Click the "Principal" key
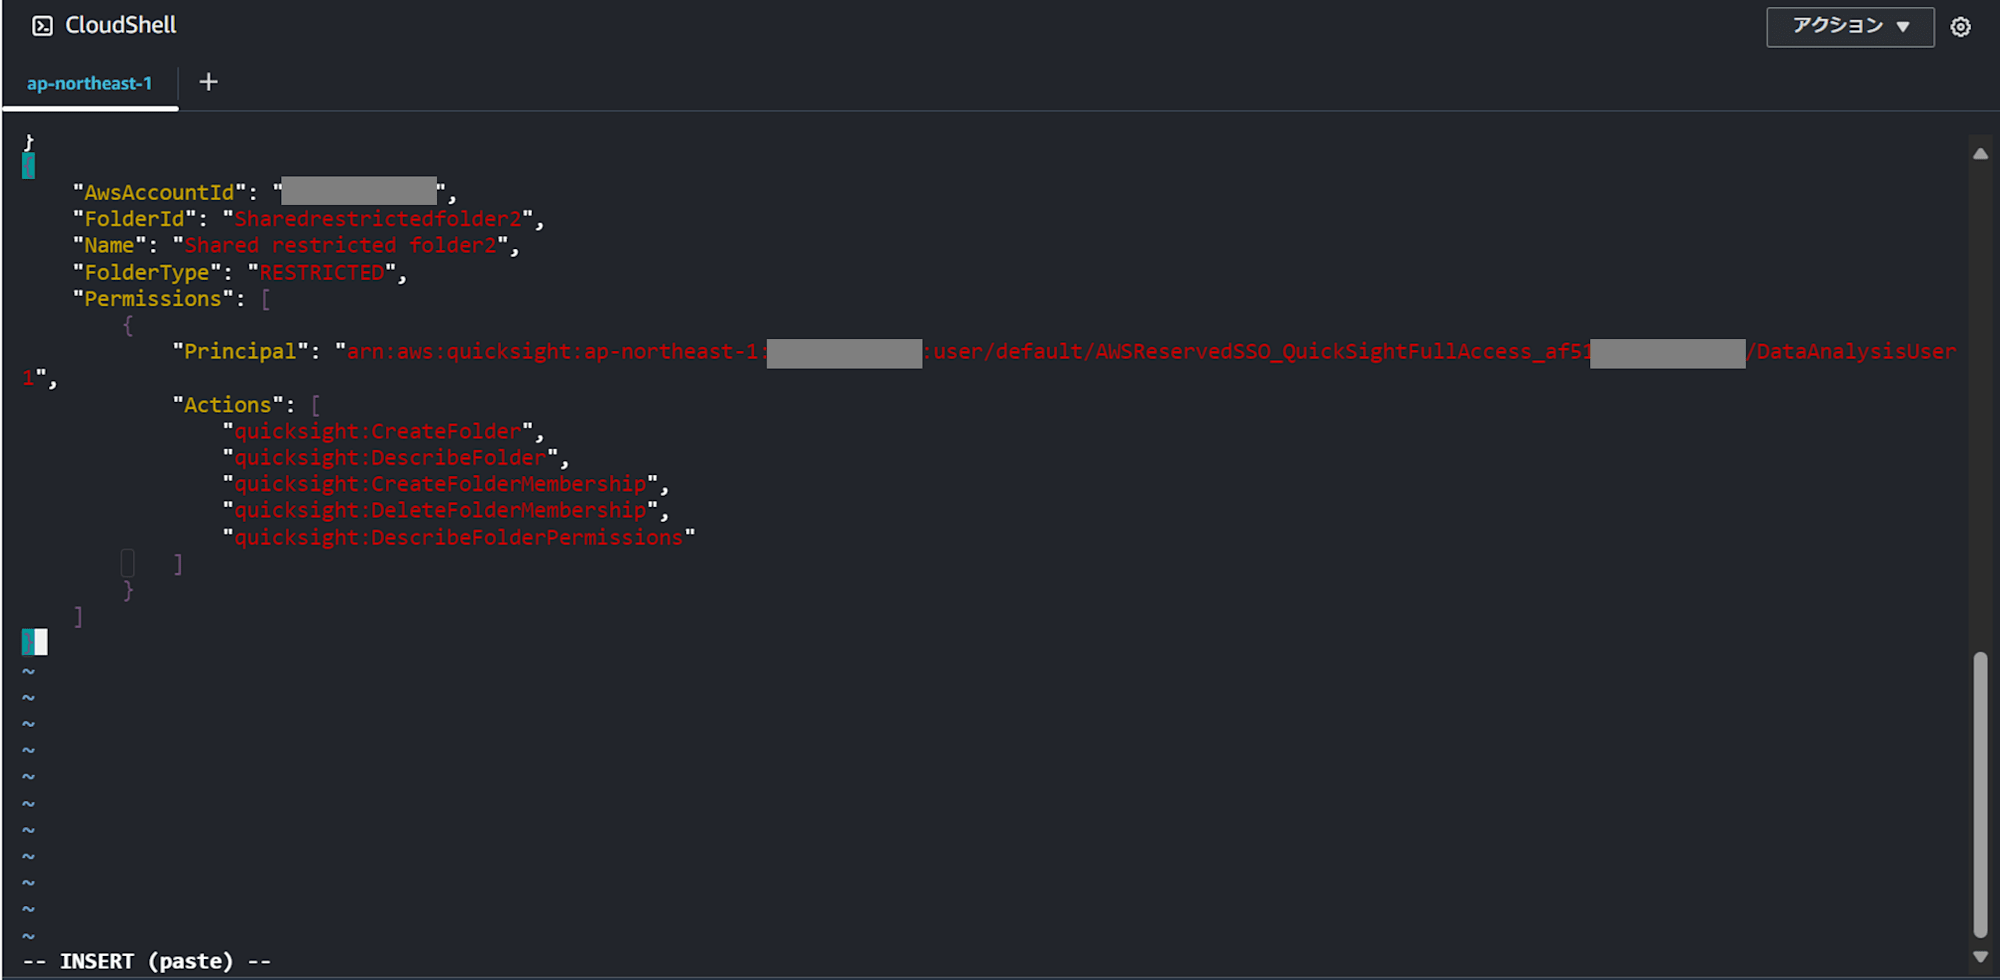This screenshot has width=2000, height=980. point(240,352)
